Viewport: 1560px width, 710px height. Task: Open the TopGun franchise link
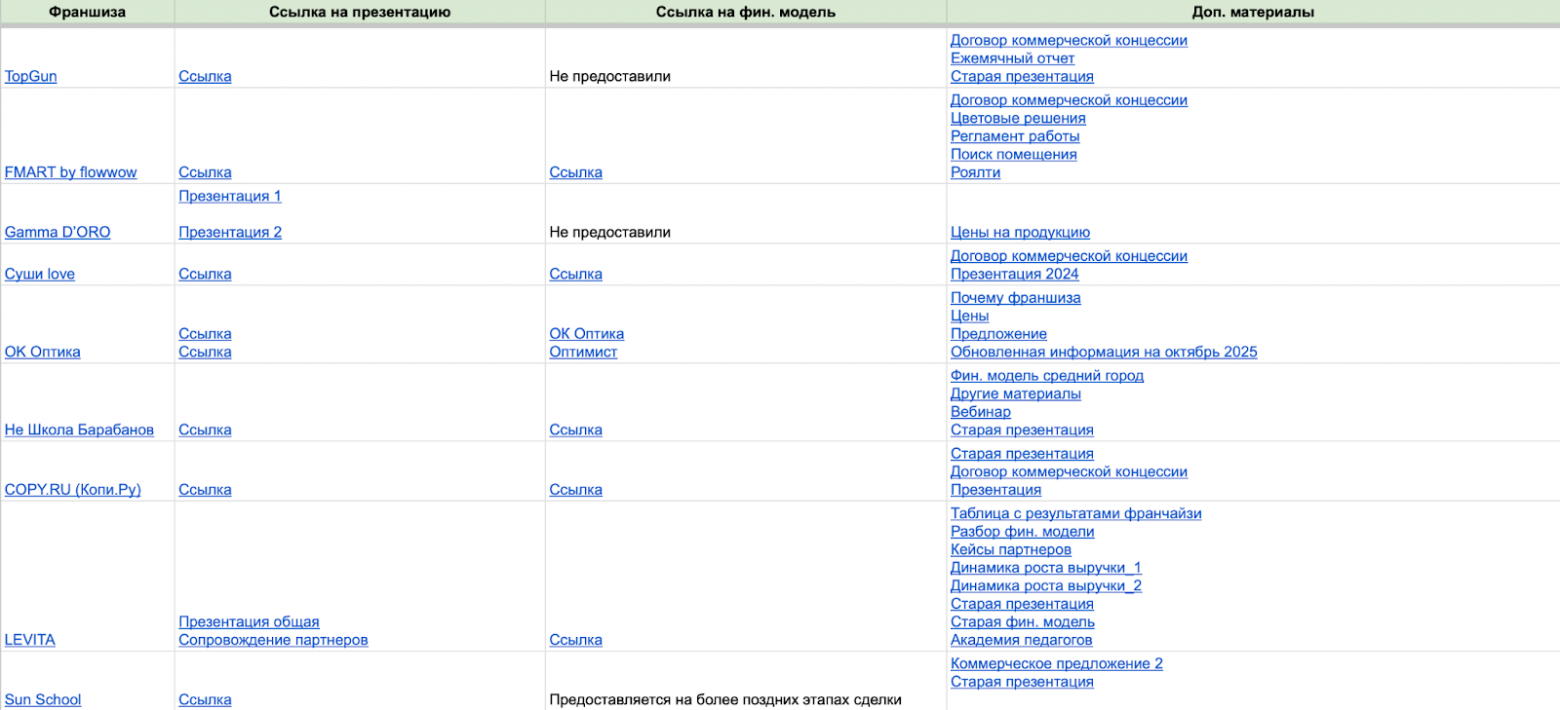(x=31, y=77)
